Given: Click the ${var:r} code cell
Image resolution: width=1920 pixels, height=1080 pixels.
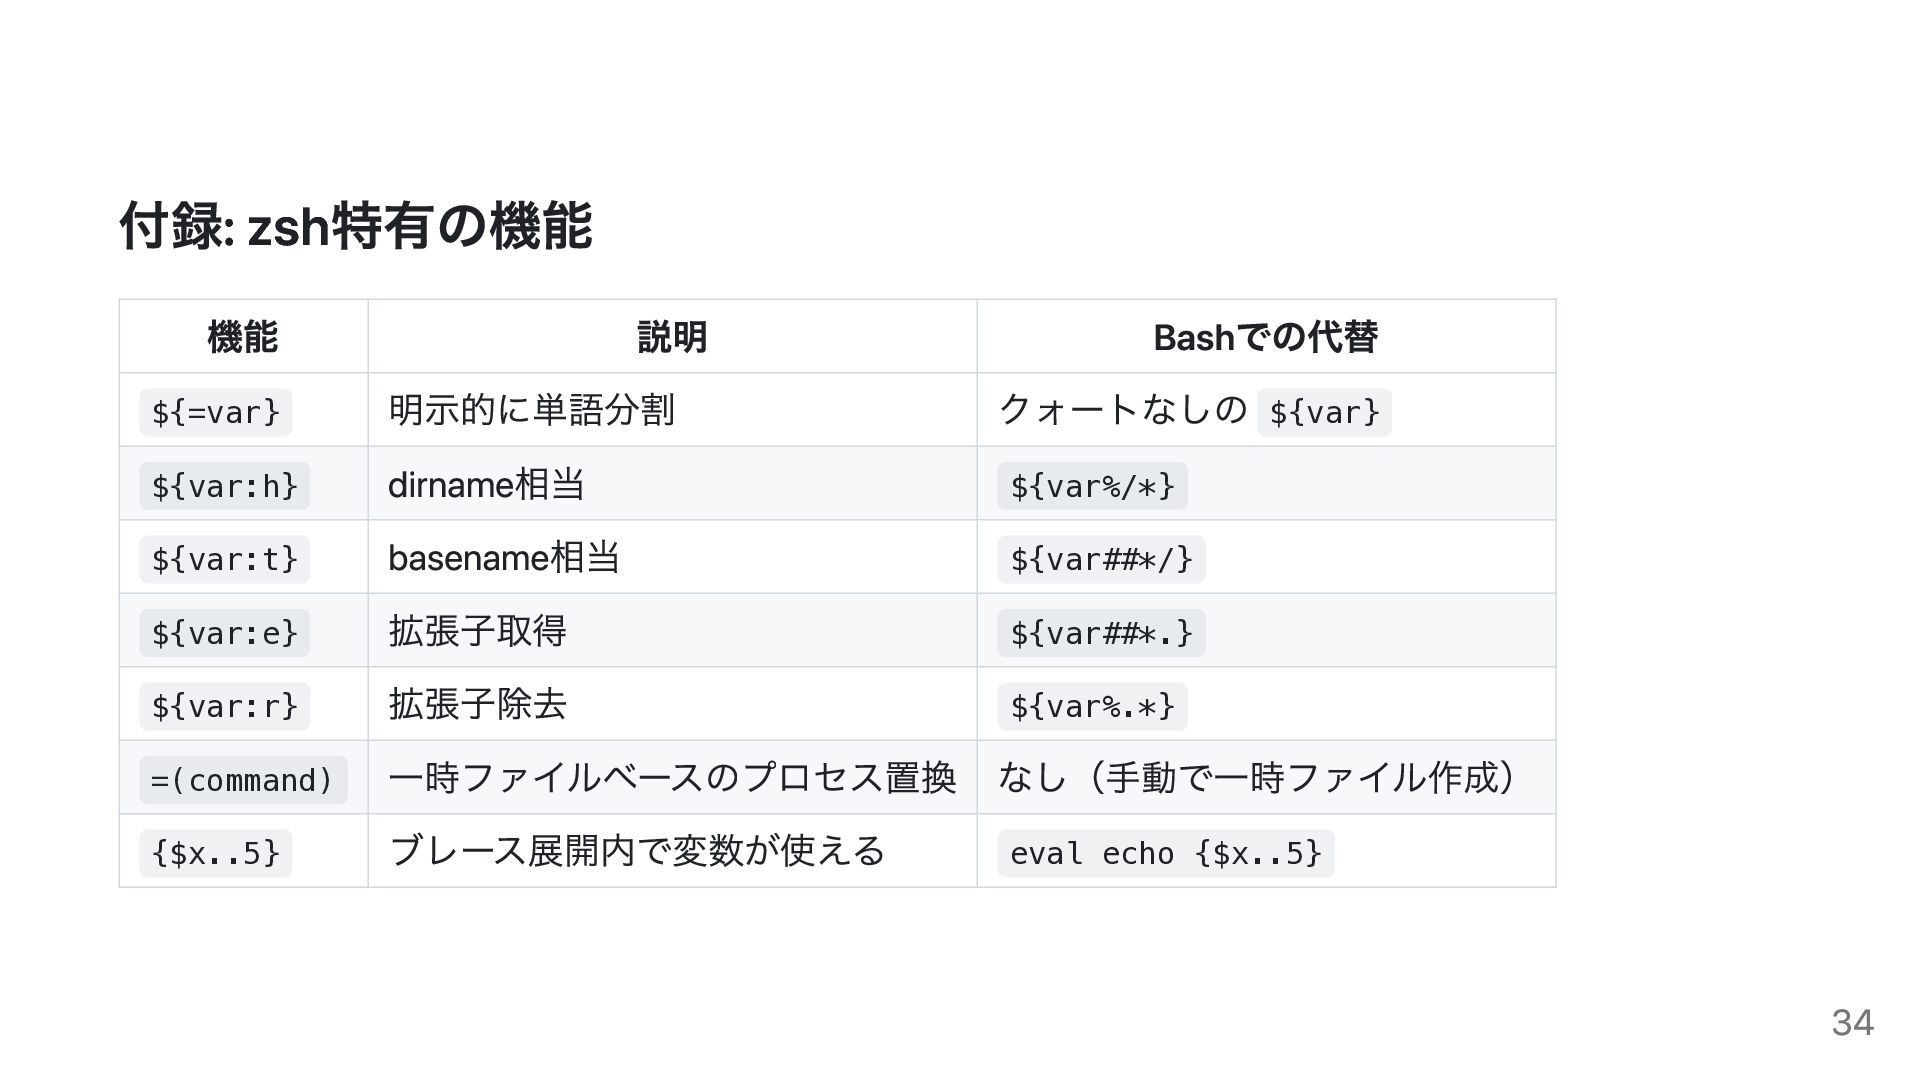Looking at the screenshot, I should click(x=225, y=706).
